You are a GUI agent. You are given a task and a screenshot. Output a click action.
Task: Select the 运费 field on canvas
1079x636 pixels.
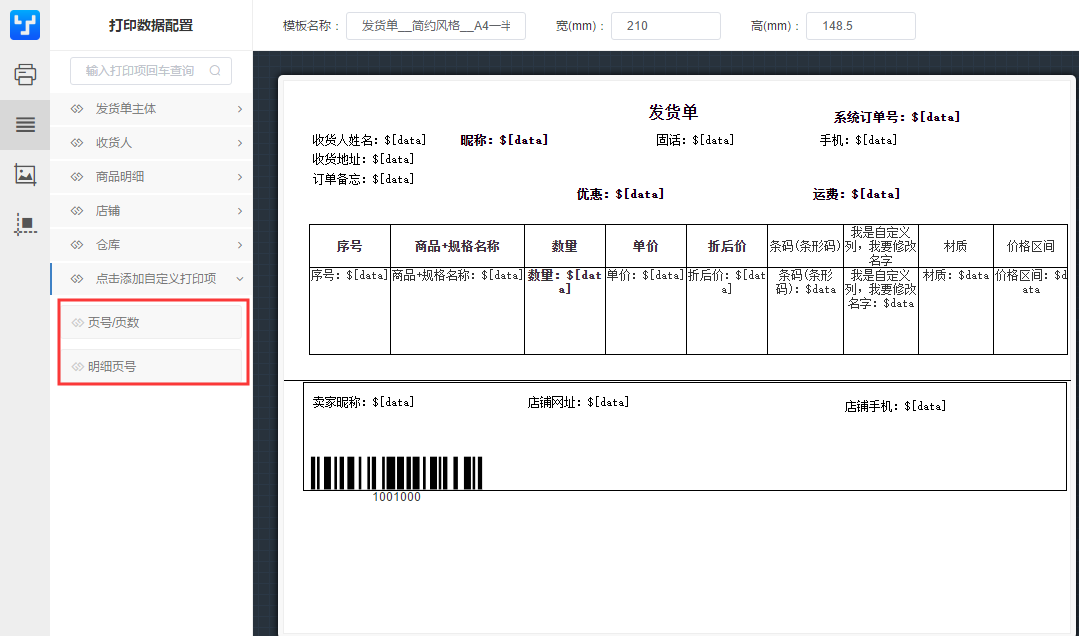coord(856,194)
